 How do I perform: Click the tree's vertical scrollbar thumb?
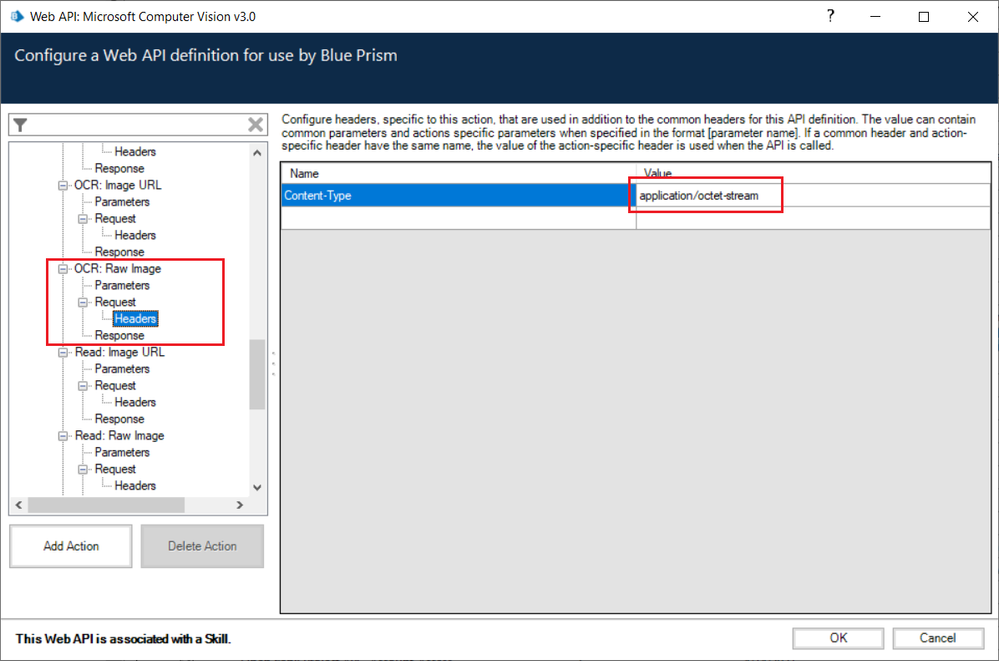click(x=257, y=374)
